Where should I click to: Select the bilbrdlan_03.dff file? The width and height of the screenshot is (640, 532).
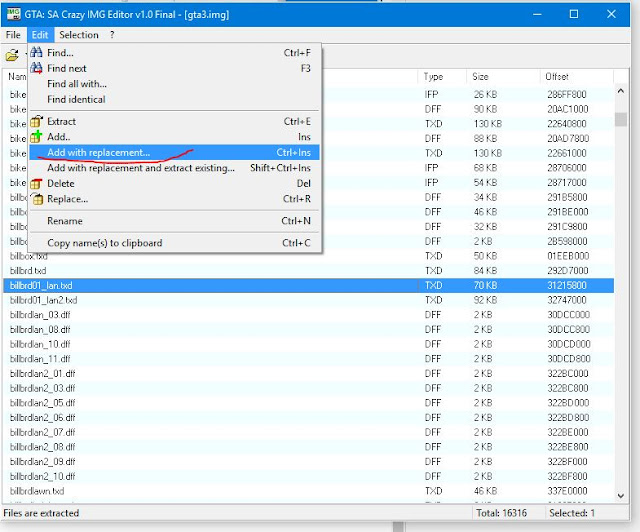click(40, 315)
